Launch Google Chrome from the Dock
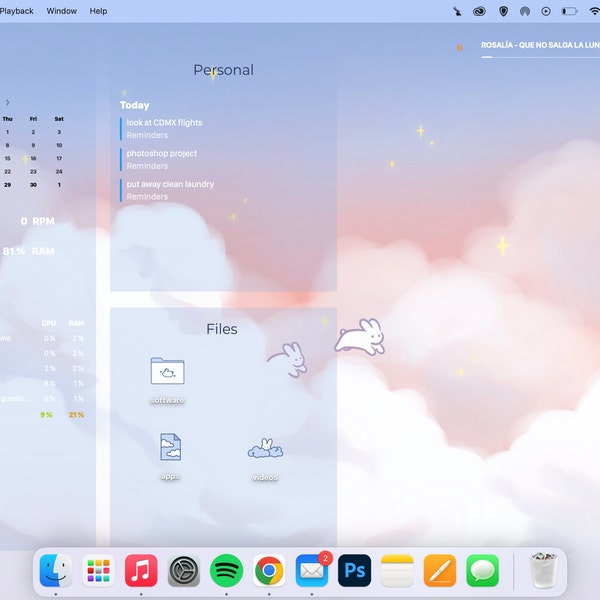 pyautogui.click(x=269, y=571)
